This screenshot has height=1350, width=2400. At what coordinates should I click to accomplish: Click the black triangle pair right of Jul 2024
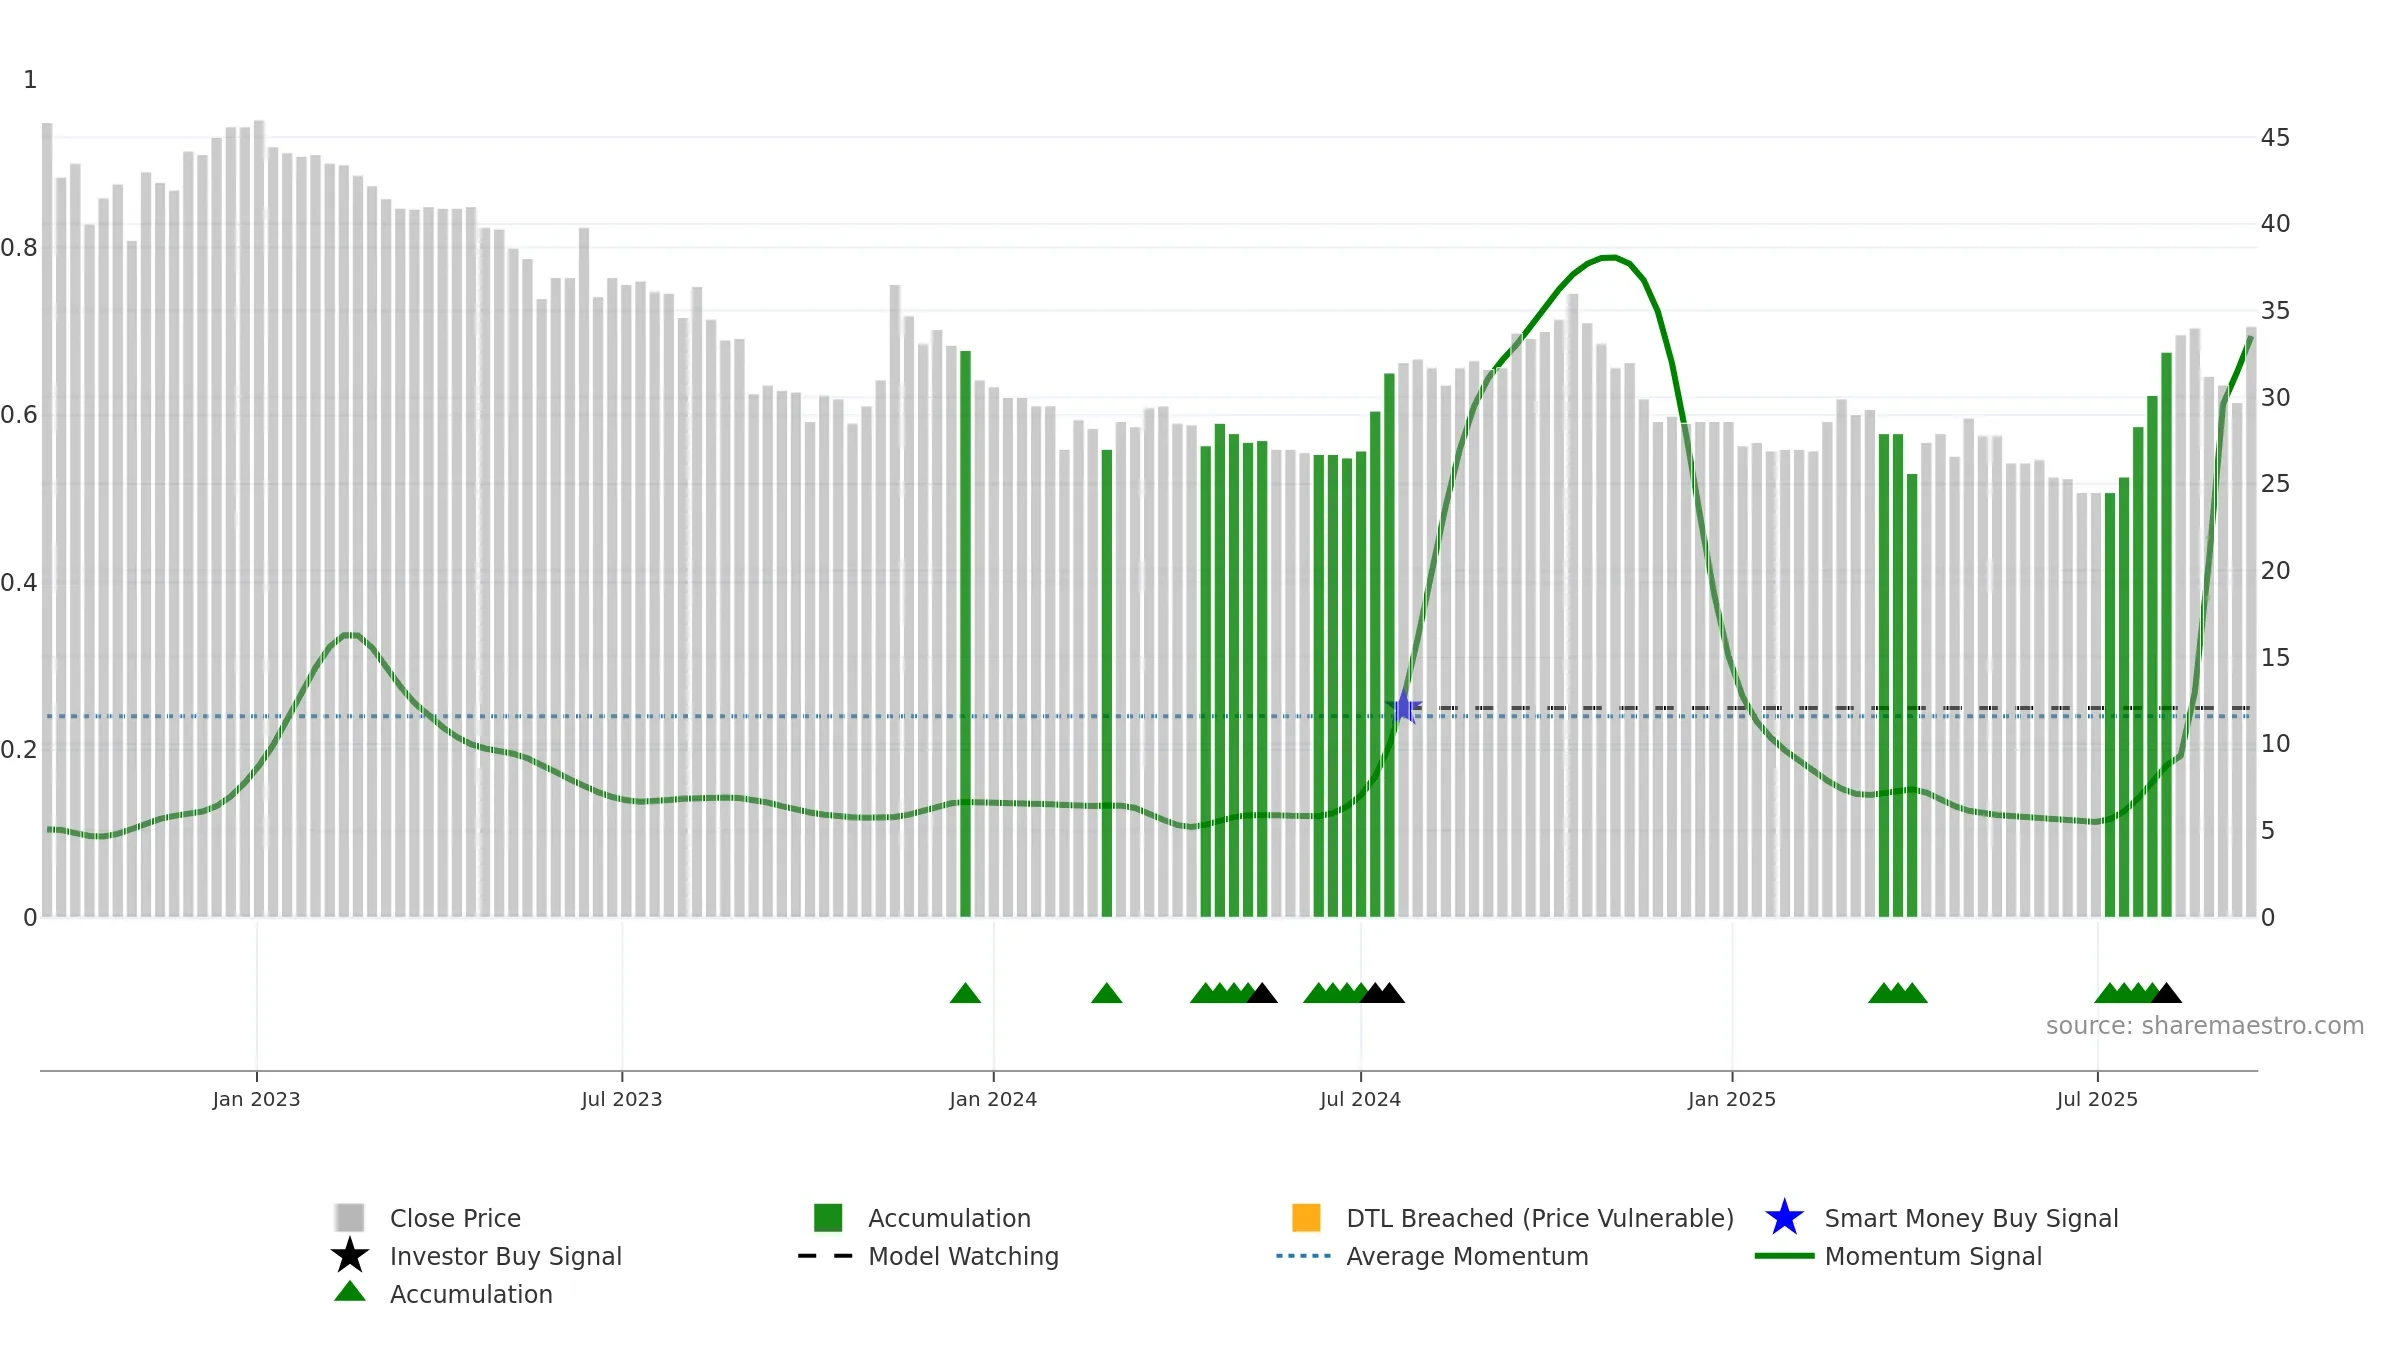pos(1382,993)
